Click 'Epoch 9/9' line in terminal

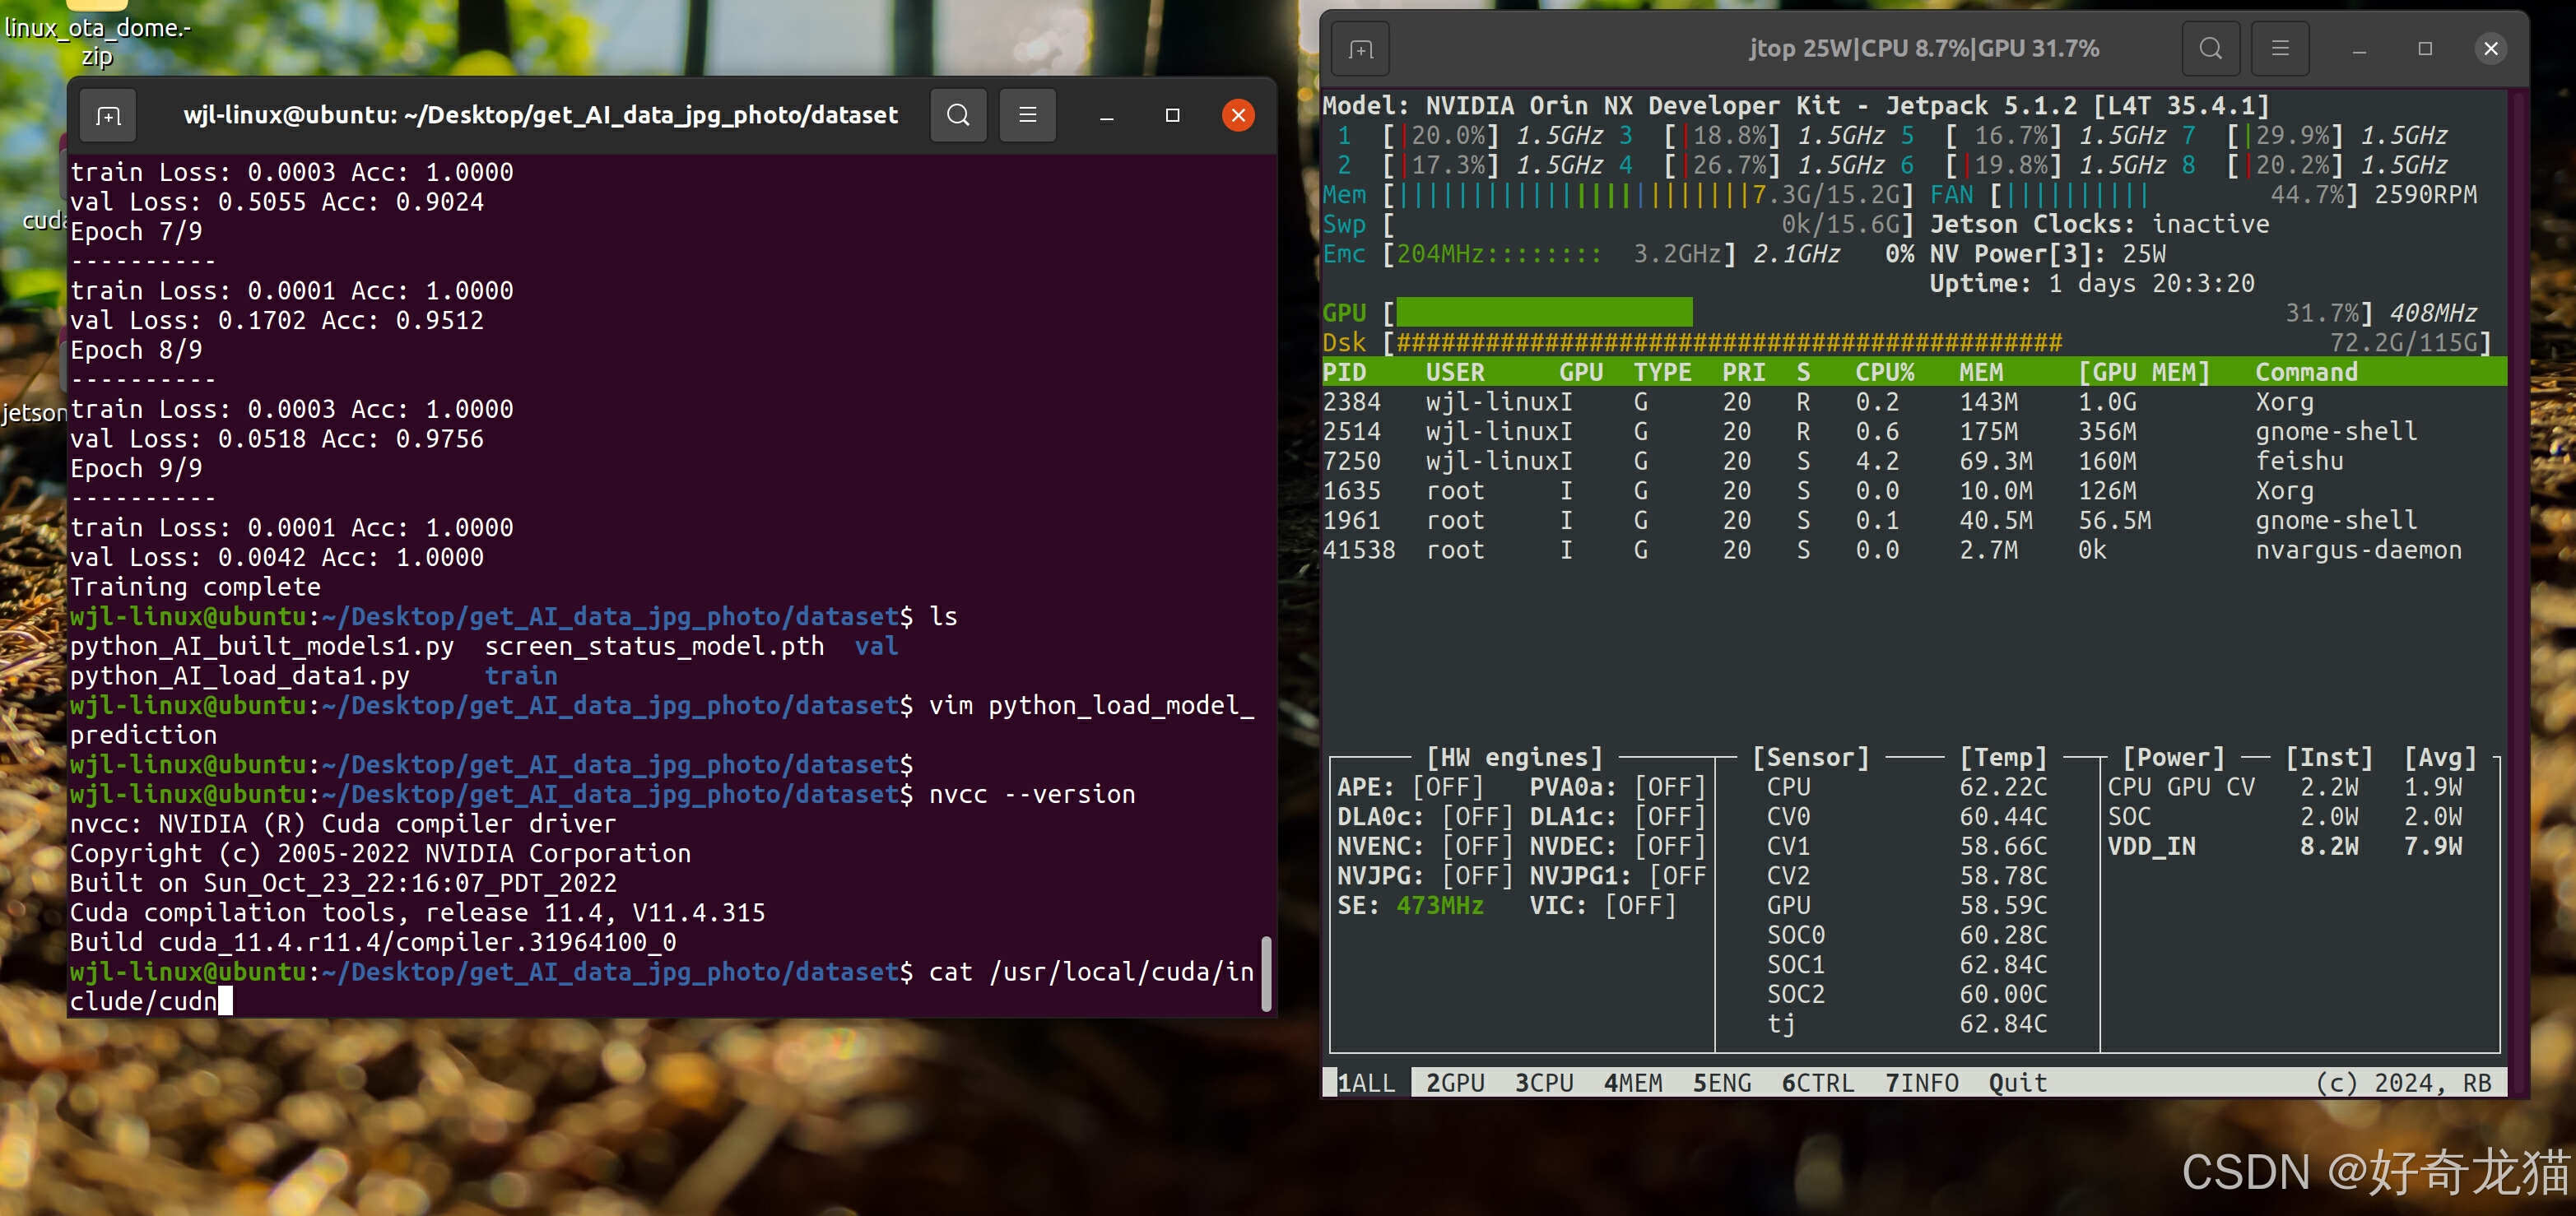[136, 468]
